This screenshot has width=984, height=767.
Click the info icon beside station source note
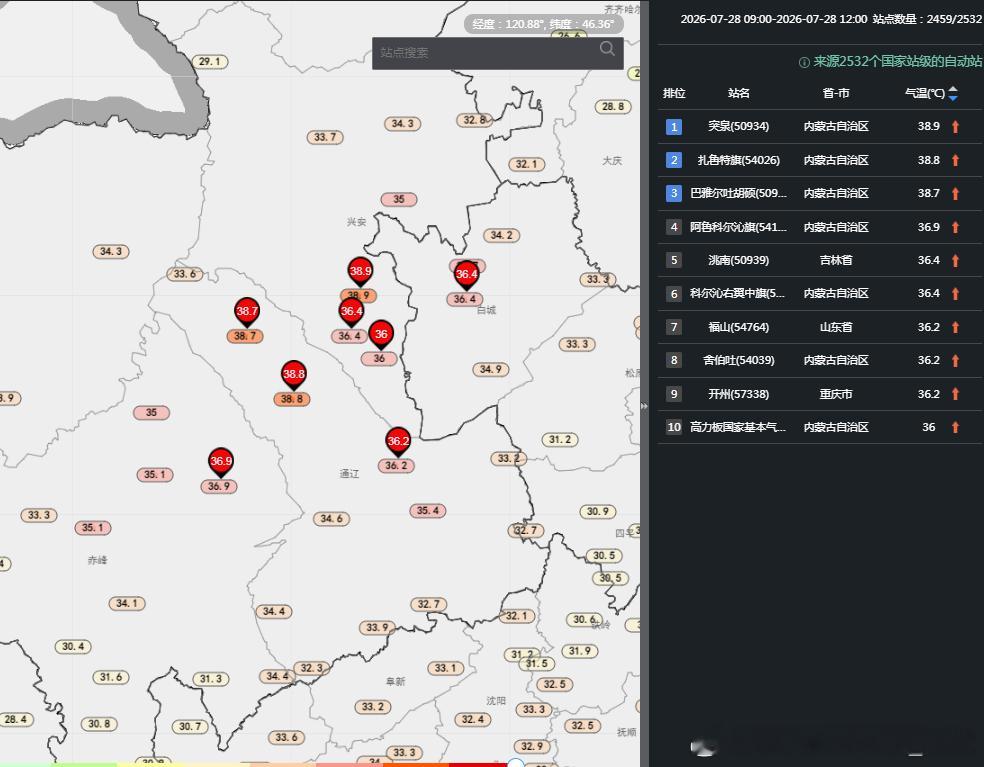click(x=804, y=62)
